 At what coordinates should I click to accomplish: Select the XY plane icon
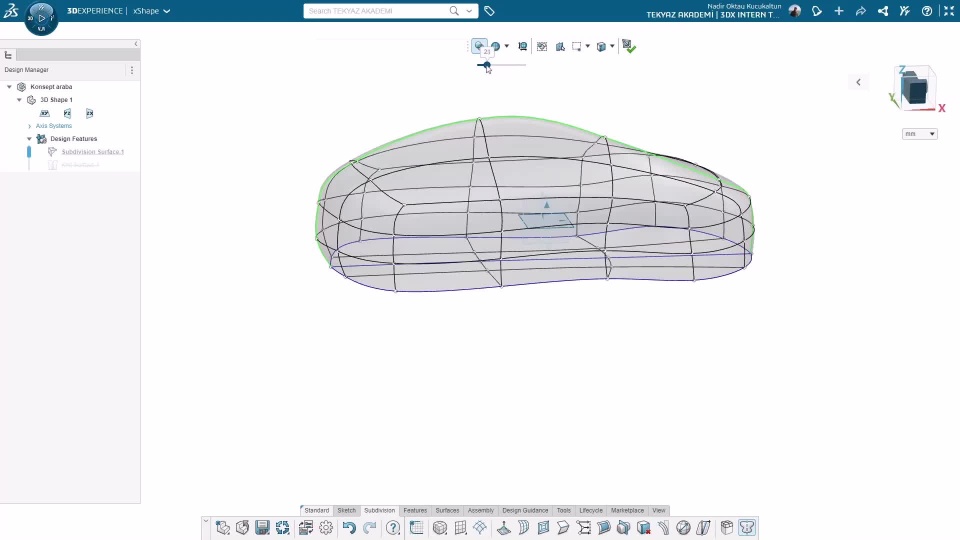(45, 113)
